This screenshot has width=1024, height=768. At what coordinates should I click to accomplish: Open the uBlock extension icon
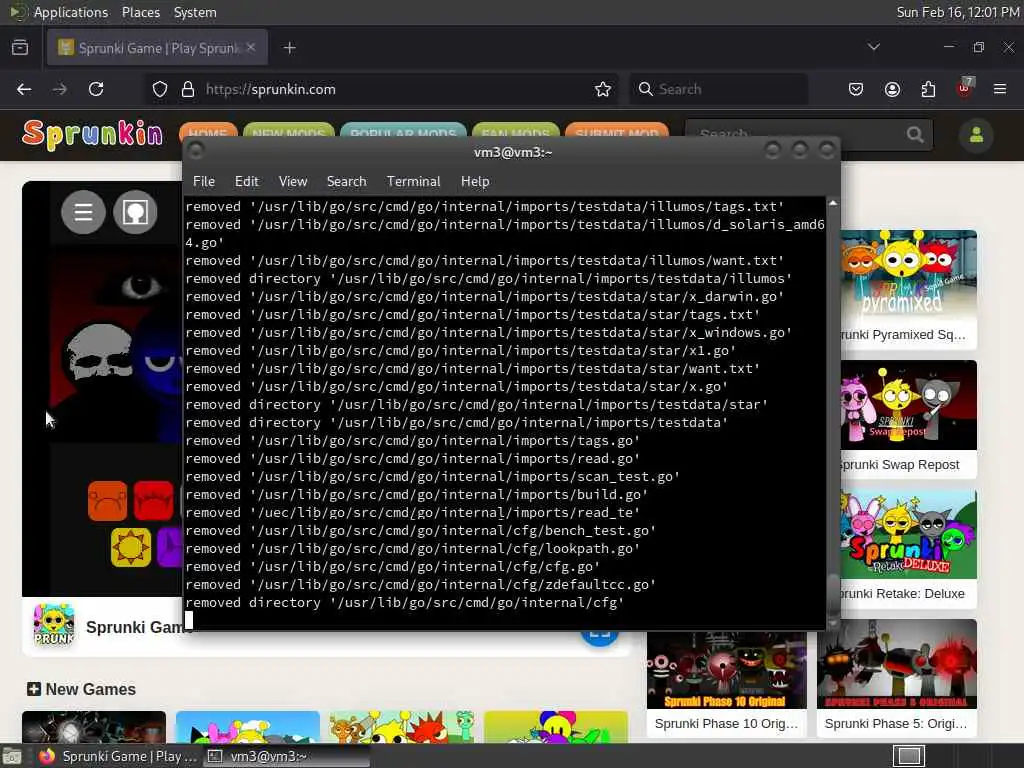(965, 88)
